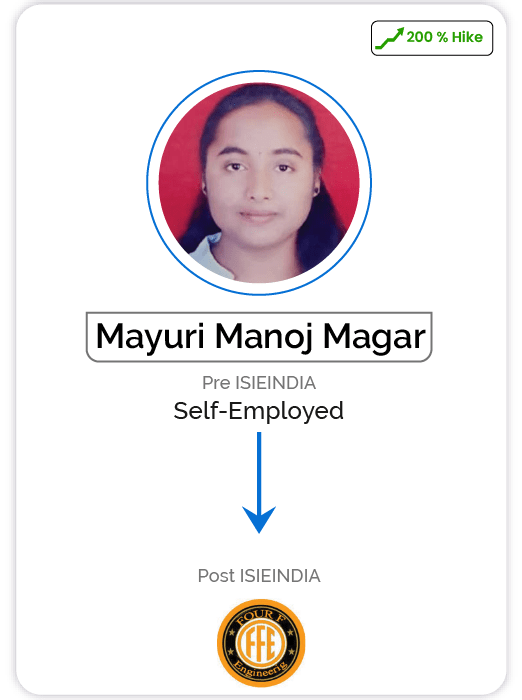The image size is (522, 700).
Task: Click the green upward trend arrow icon
Action: pyautogui.click(x=389, y=38)
